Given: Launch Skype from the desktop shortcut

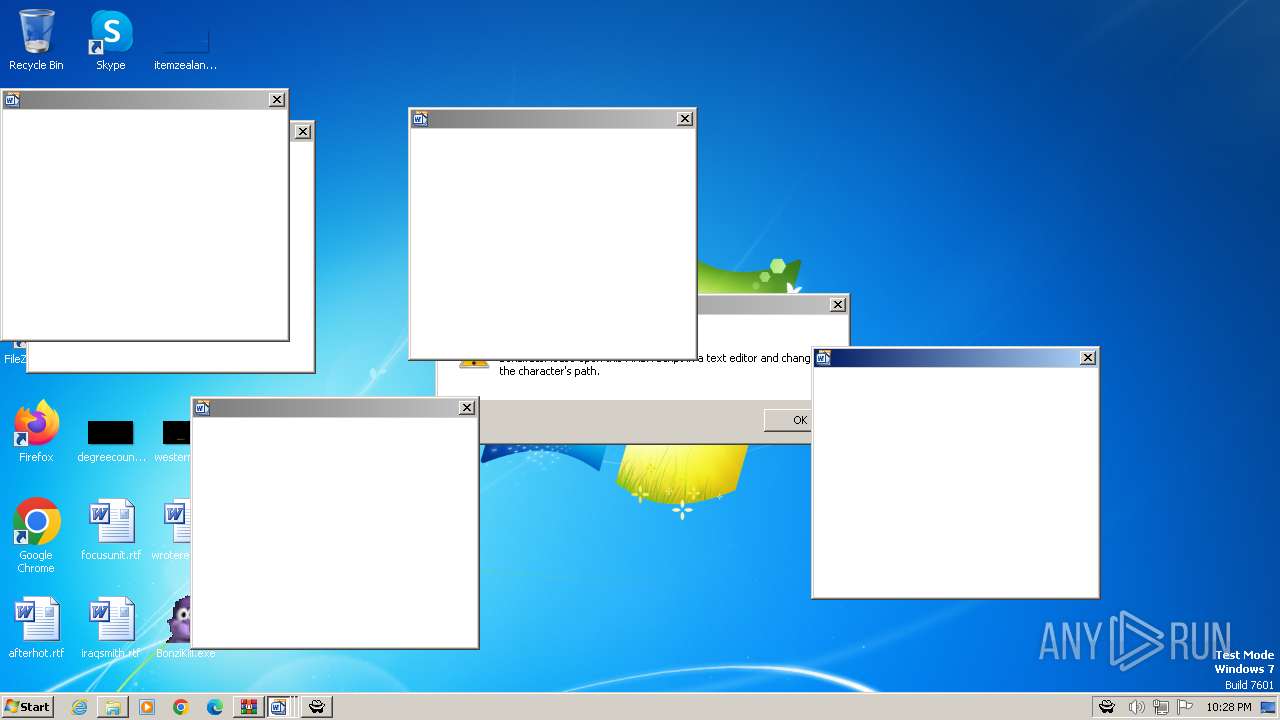Looking at the screenshot, I should pos(111,40).
